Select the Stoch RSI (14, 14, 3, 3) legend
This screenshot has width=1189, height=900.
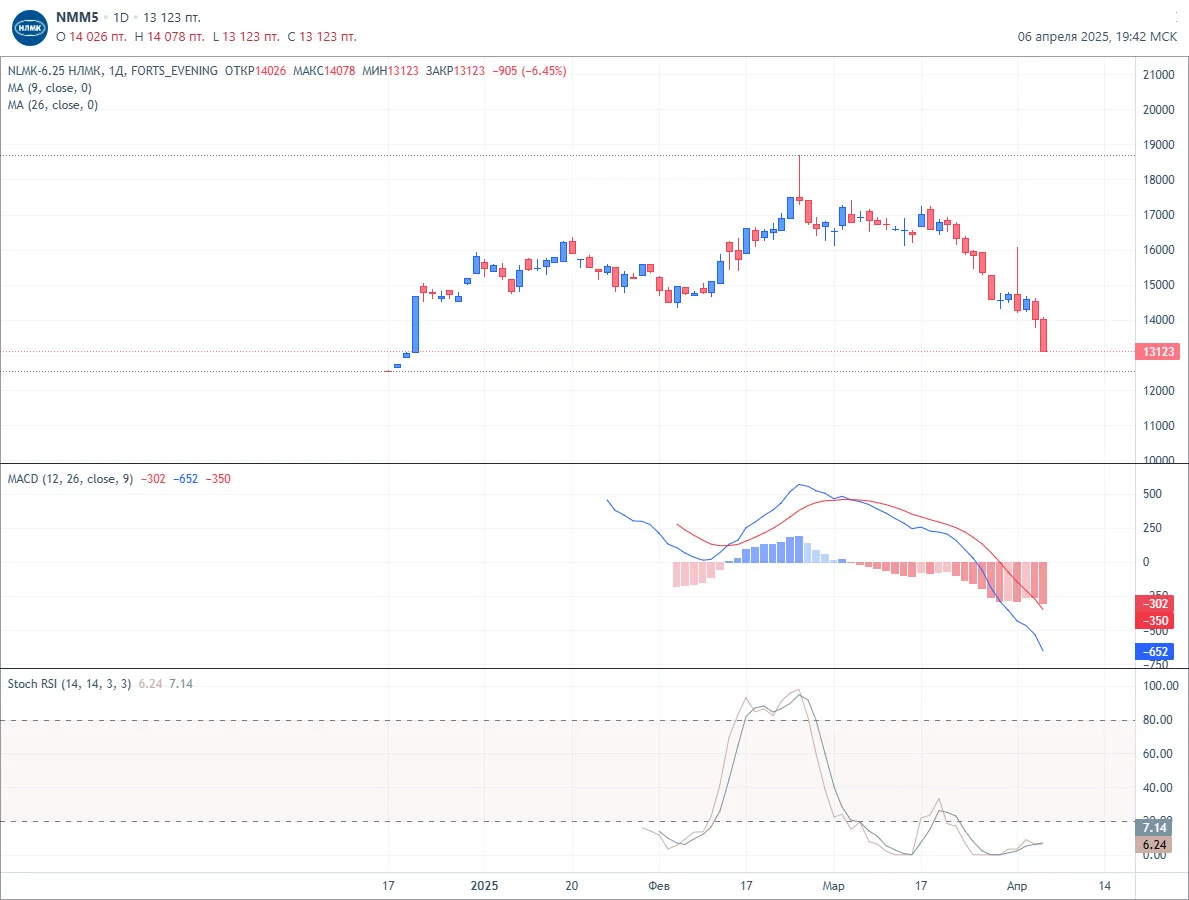click(x=70, y=684)
